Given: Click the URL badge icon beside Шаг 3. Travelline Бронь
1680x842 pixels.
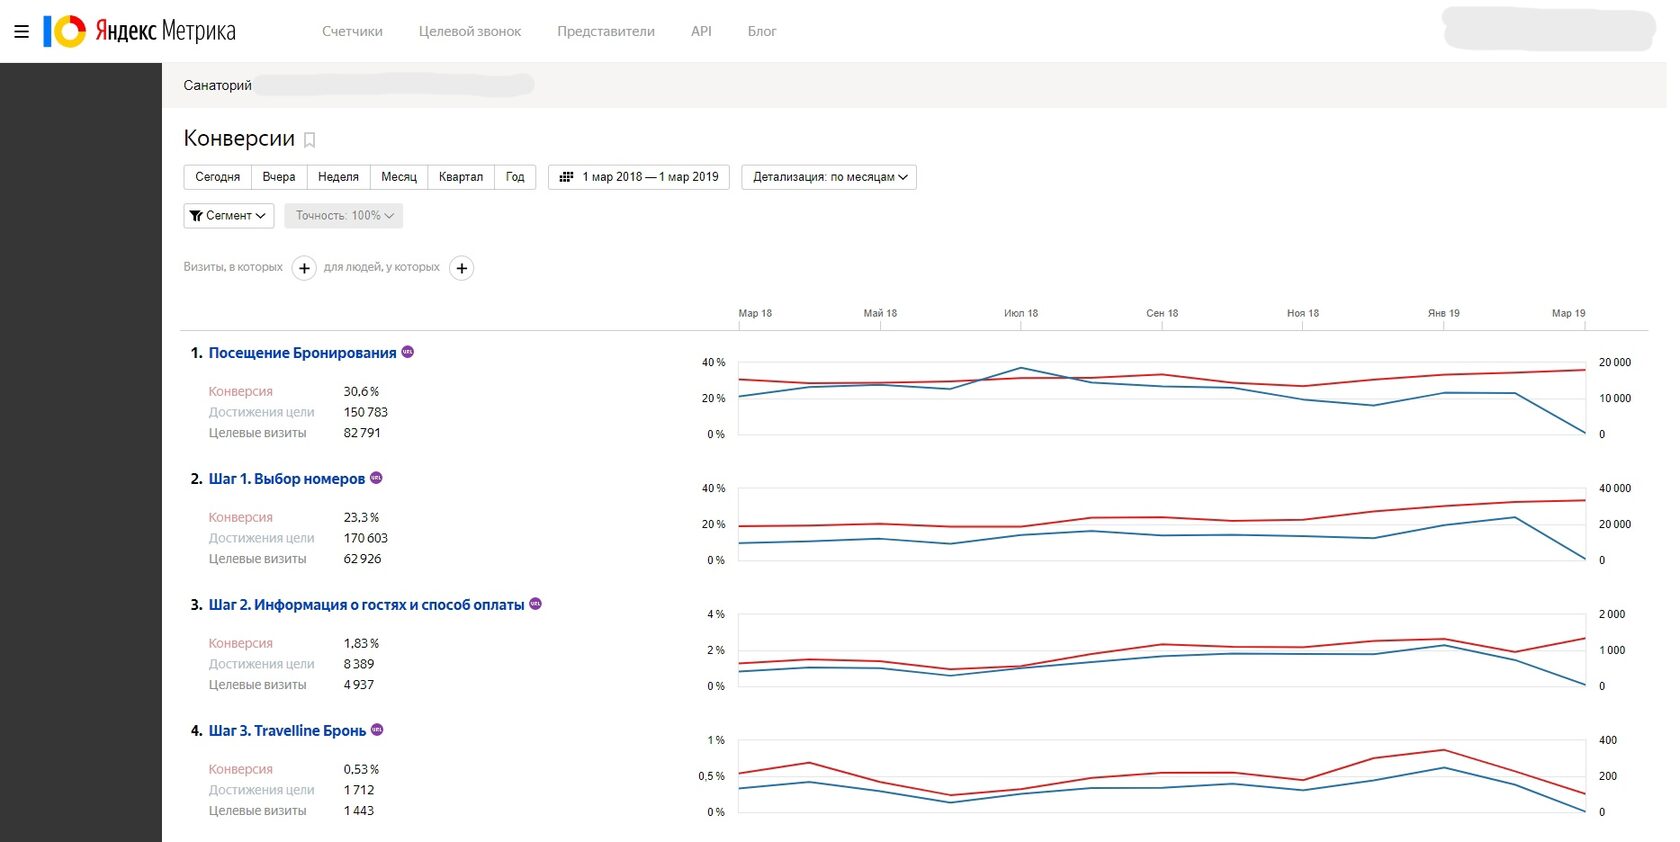Looking at the screenshot, I should (377, 730).
